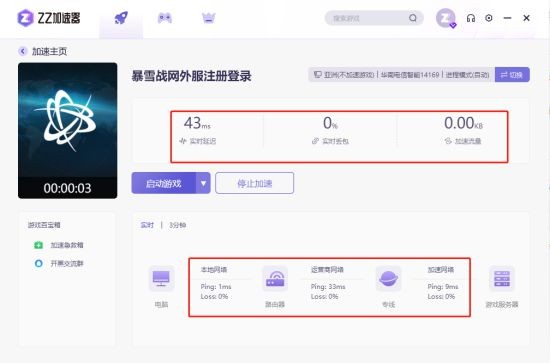The width and height of the screenshot is (550, 363).
Task: Click the 43ms latency value
Action: pos(197,123)
